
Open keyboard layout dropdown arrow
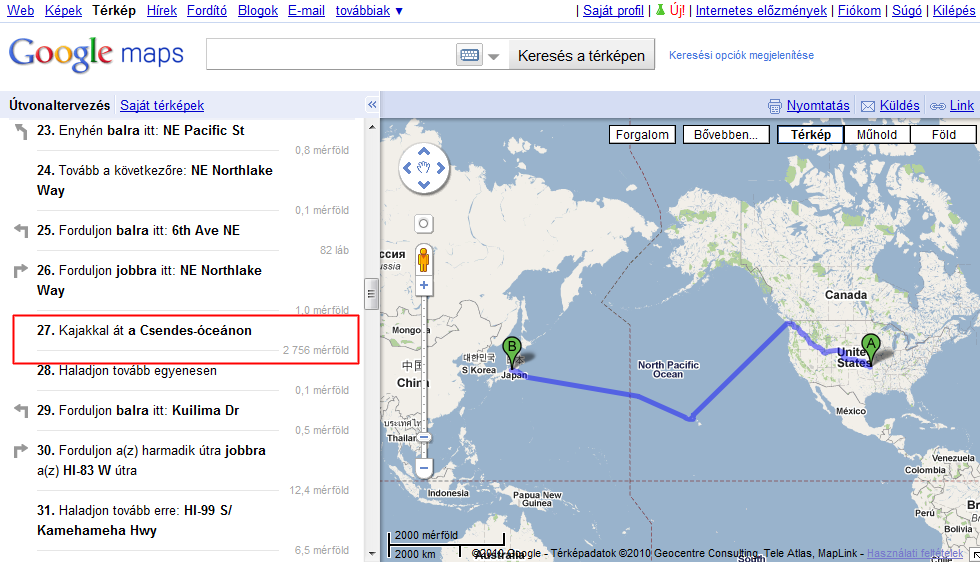coord(494,56)
